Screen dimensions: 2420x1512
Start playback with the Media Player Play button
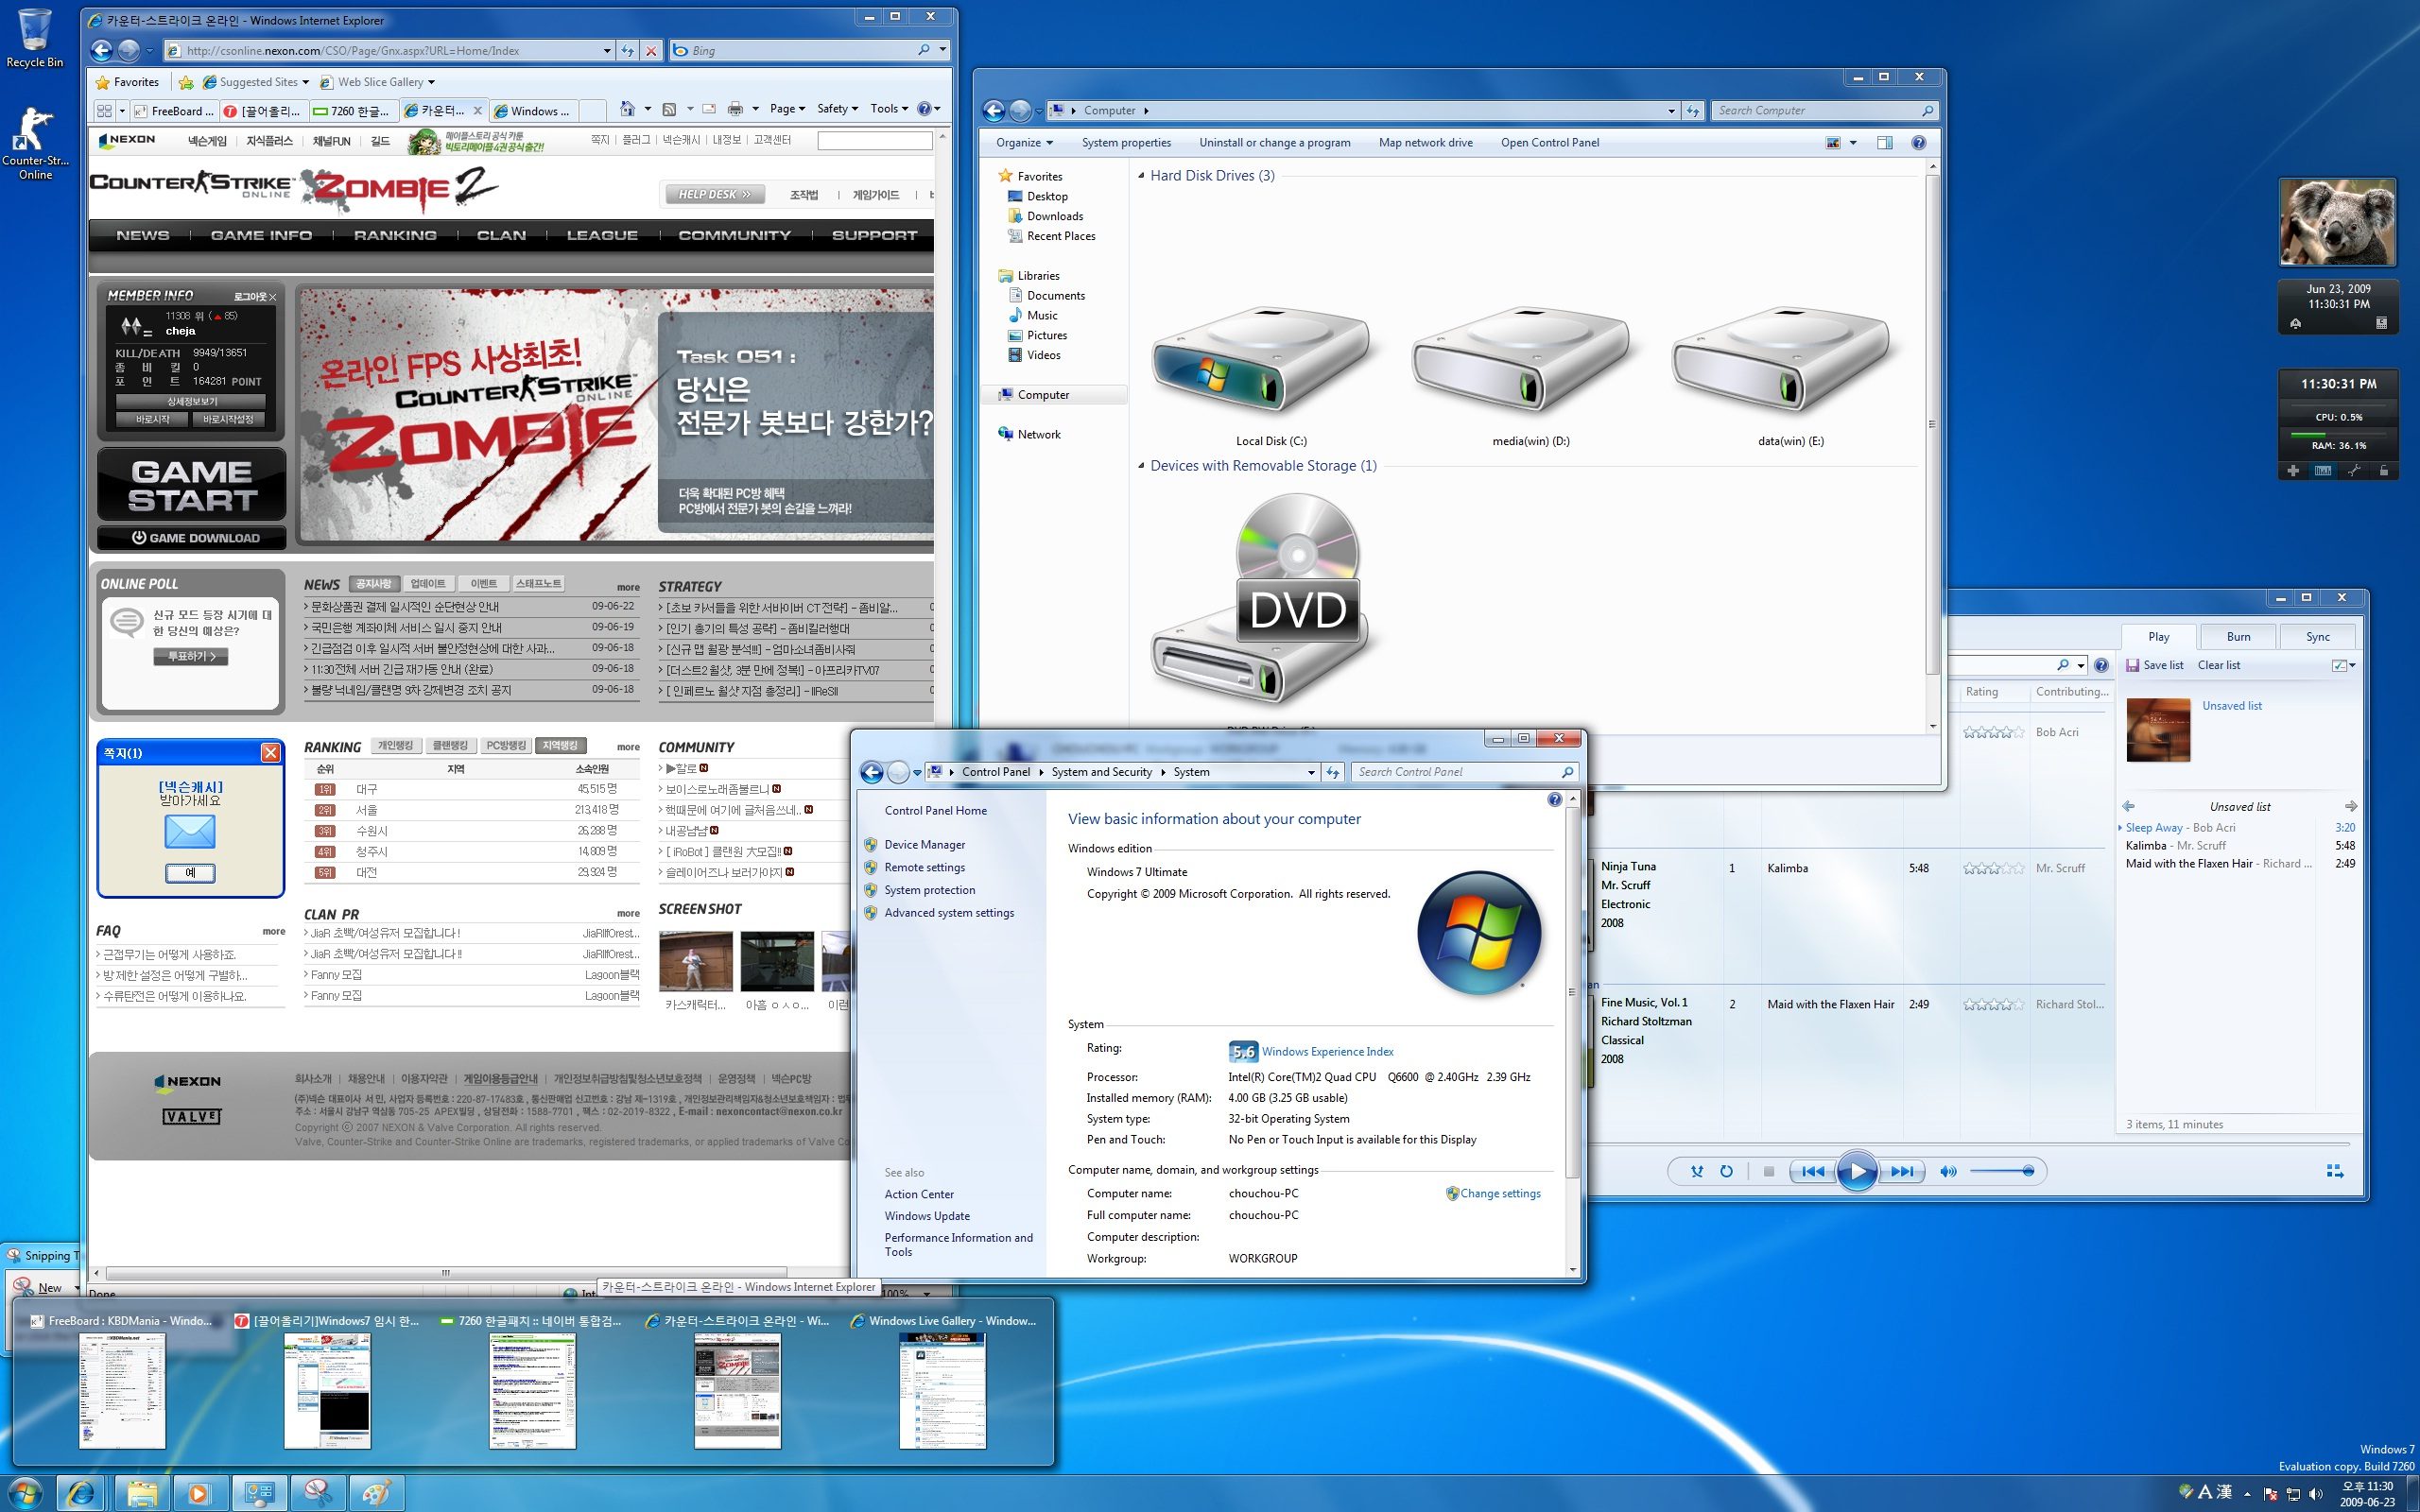pos(1857,1171)
